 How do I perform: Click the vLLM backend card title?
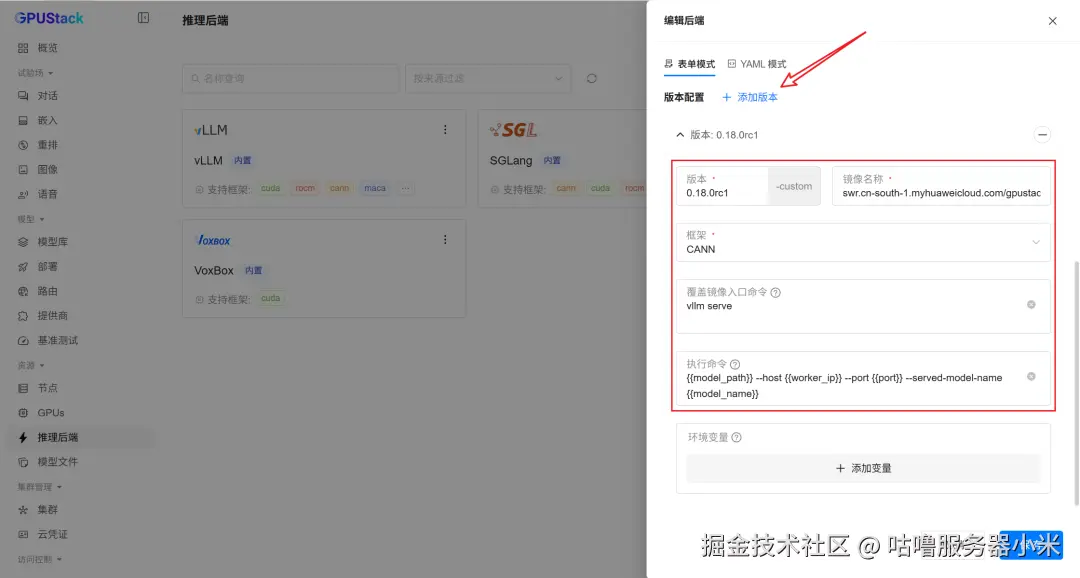pyautogui.click(x=208, y=161)
